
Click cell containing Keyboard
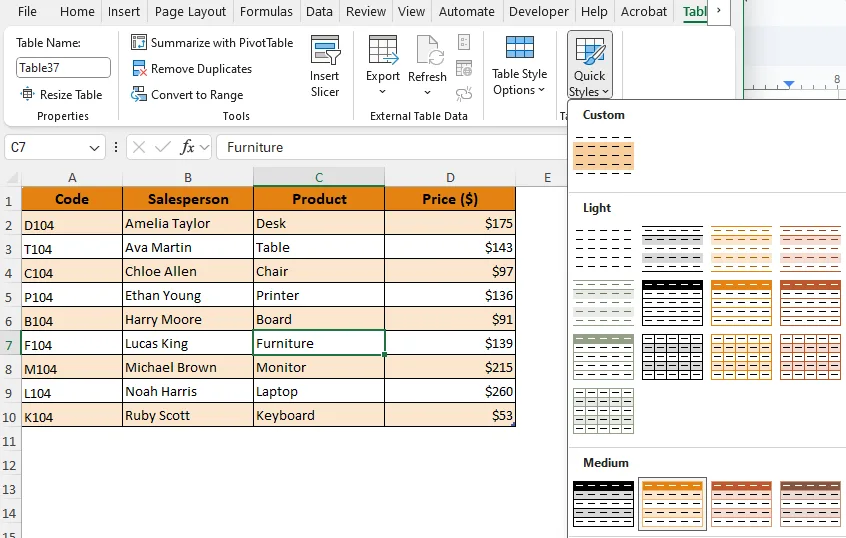click(319, 416)
